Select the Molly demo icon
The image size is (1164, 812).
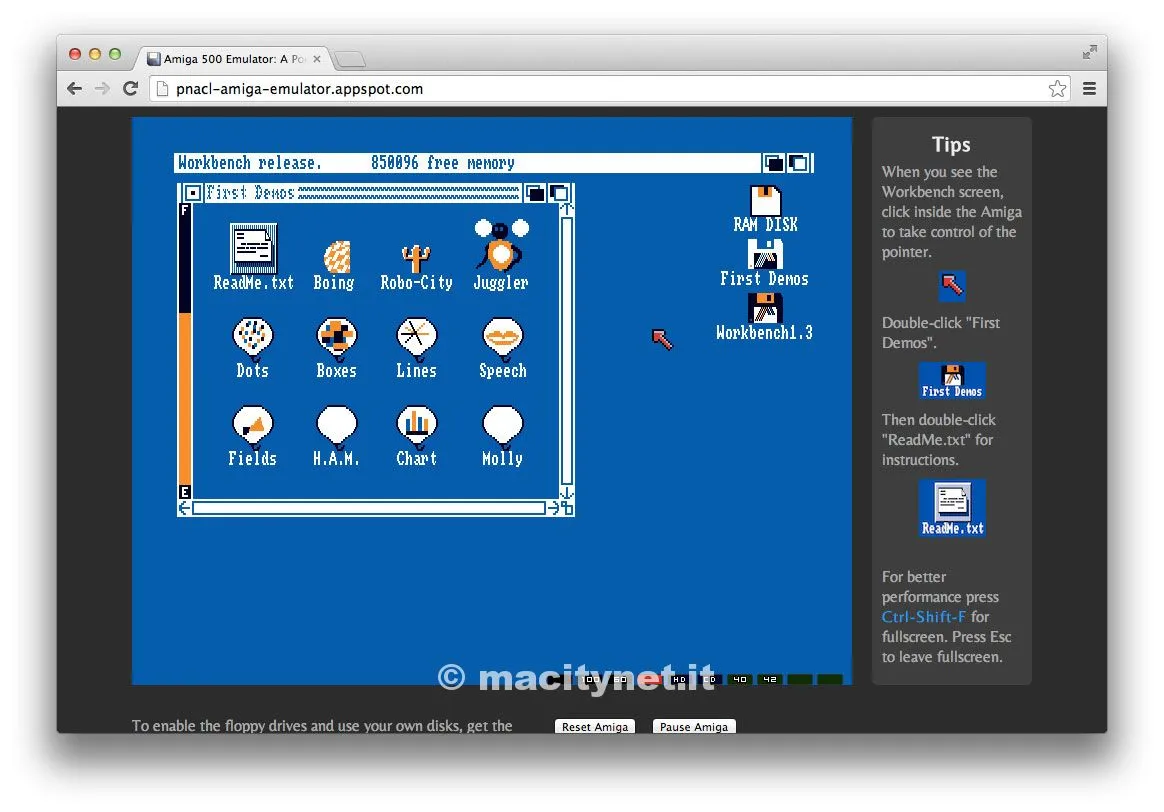(x=501, y=430)
